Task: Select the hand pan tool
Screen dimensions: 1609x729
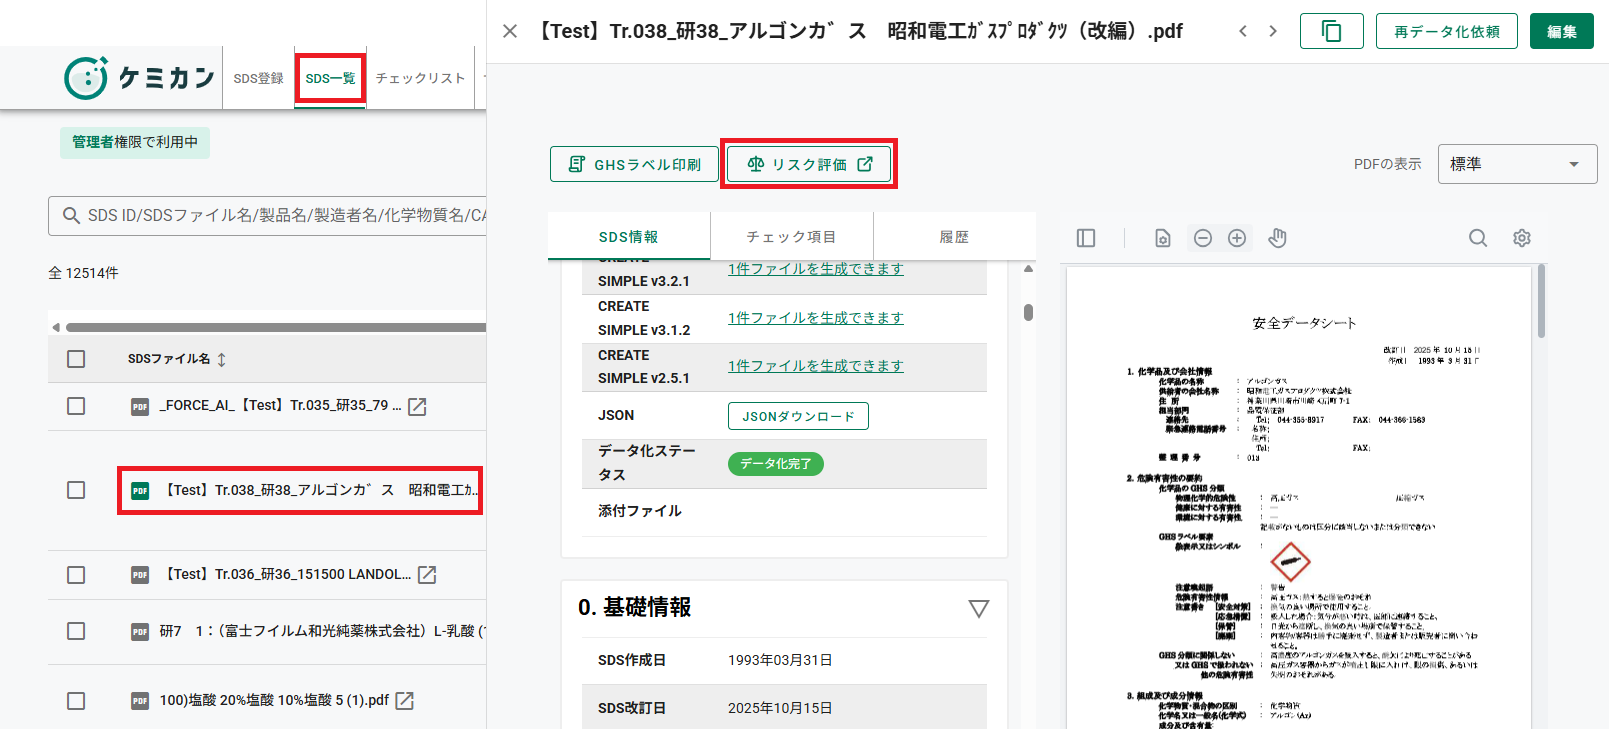Action: tap(1277, 238)
